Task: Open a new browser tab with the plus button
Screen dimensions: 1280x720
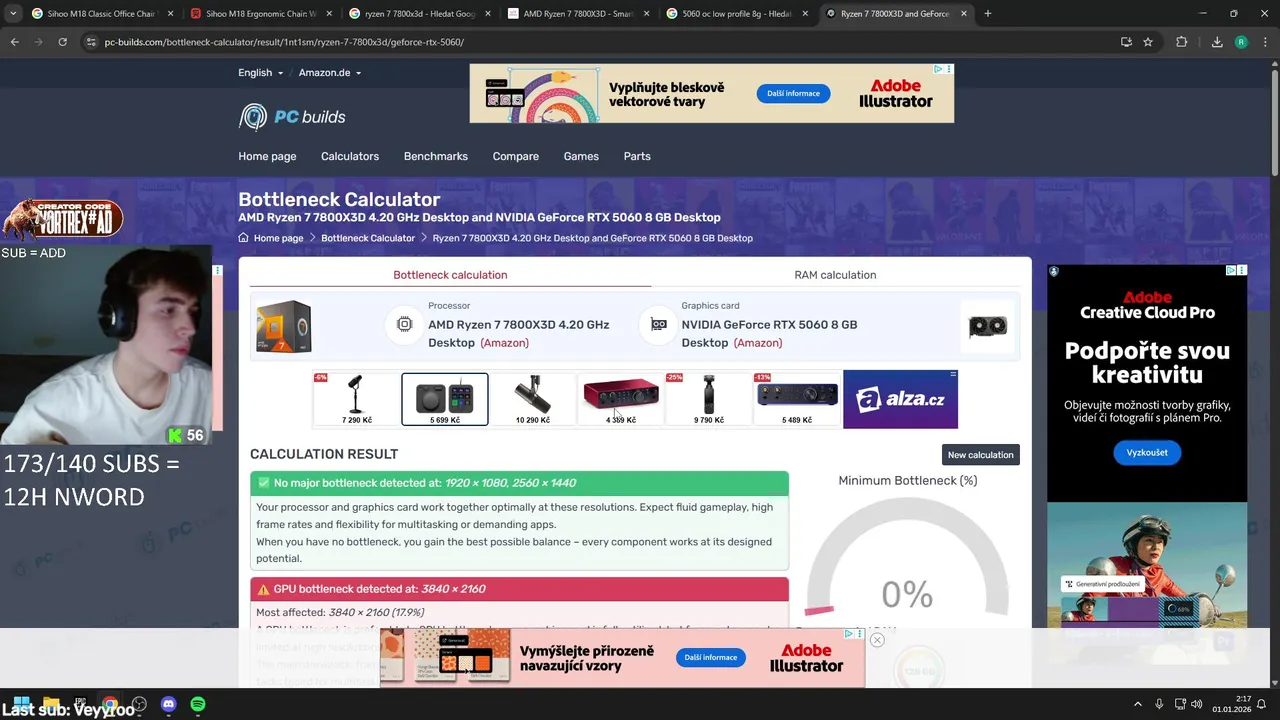Action: point(988,14)
